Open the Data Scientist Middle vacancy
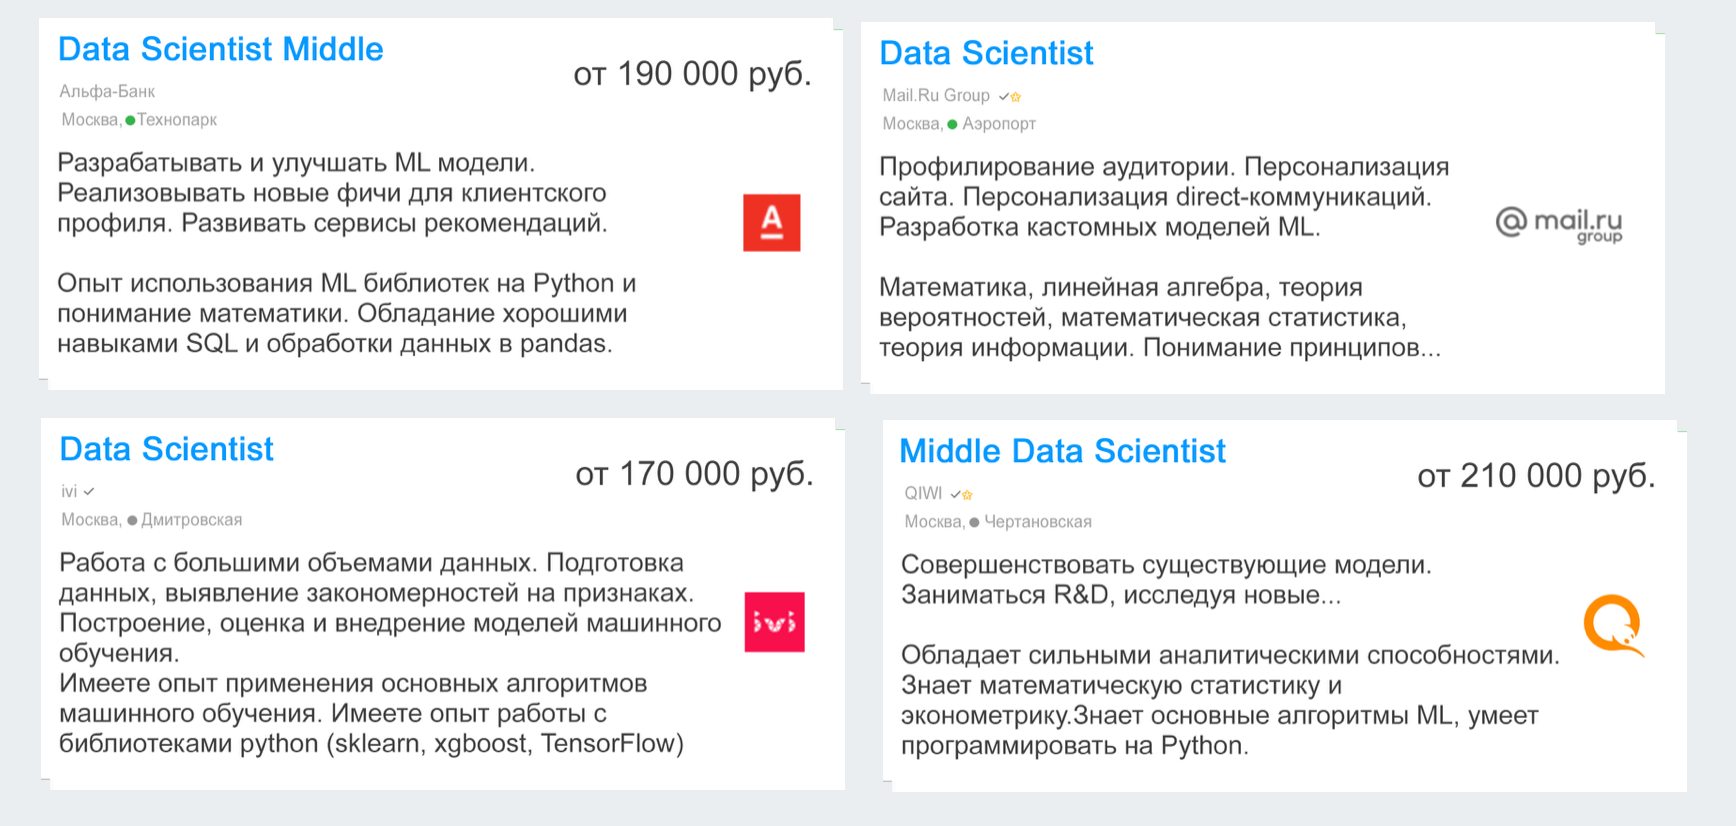 [220, 48]
